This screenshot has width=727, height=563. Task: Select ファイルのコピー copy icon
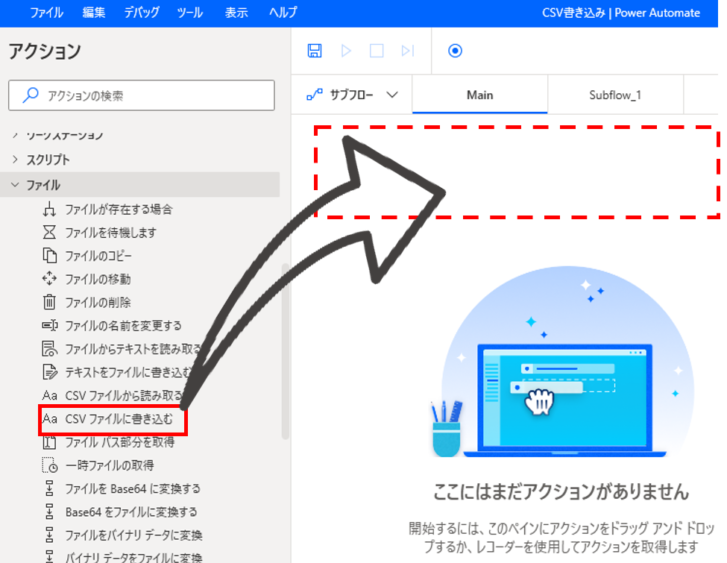[x=49, y=256]
